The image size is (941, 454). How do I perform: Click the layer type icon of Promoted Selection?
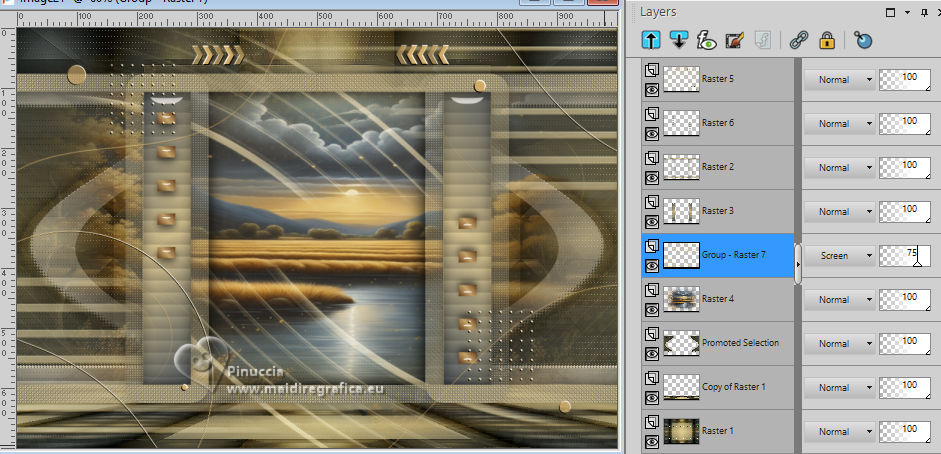tap(652, 335)
